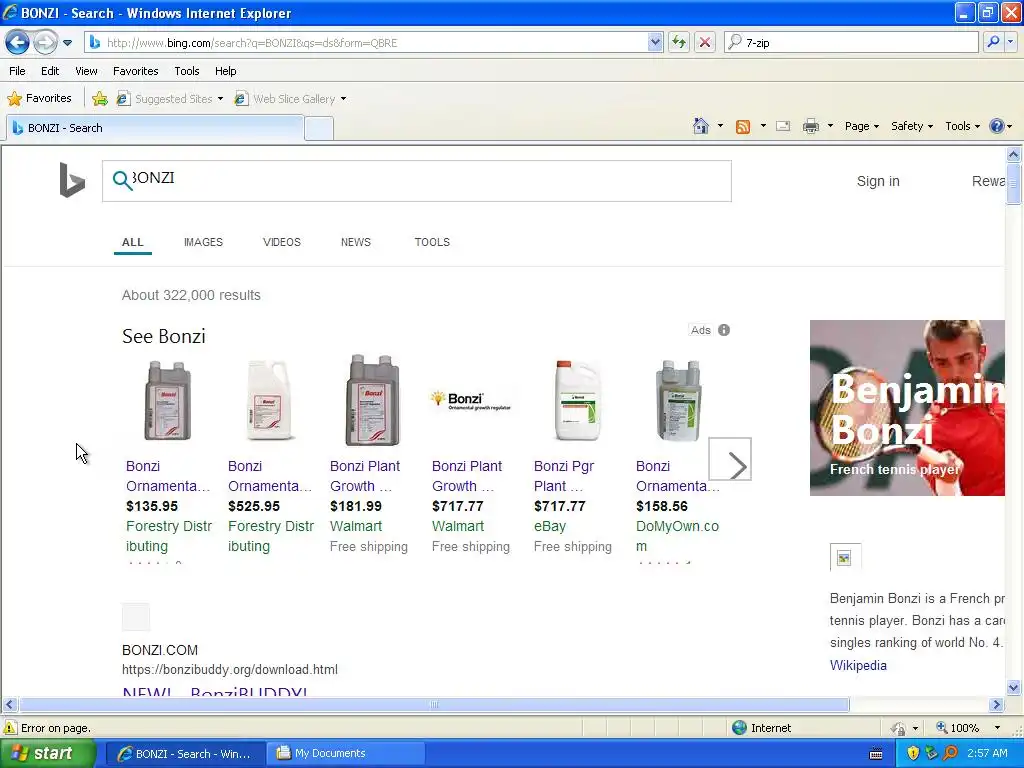This screenshot has height=768, width=1024.
Task: Open the Favorites menu
Action: (135, 71)
